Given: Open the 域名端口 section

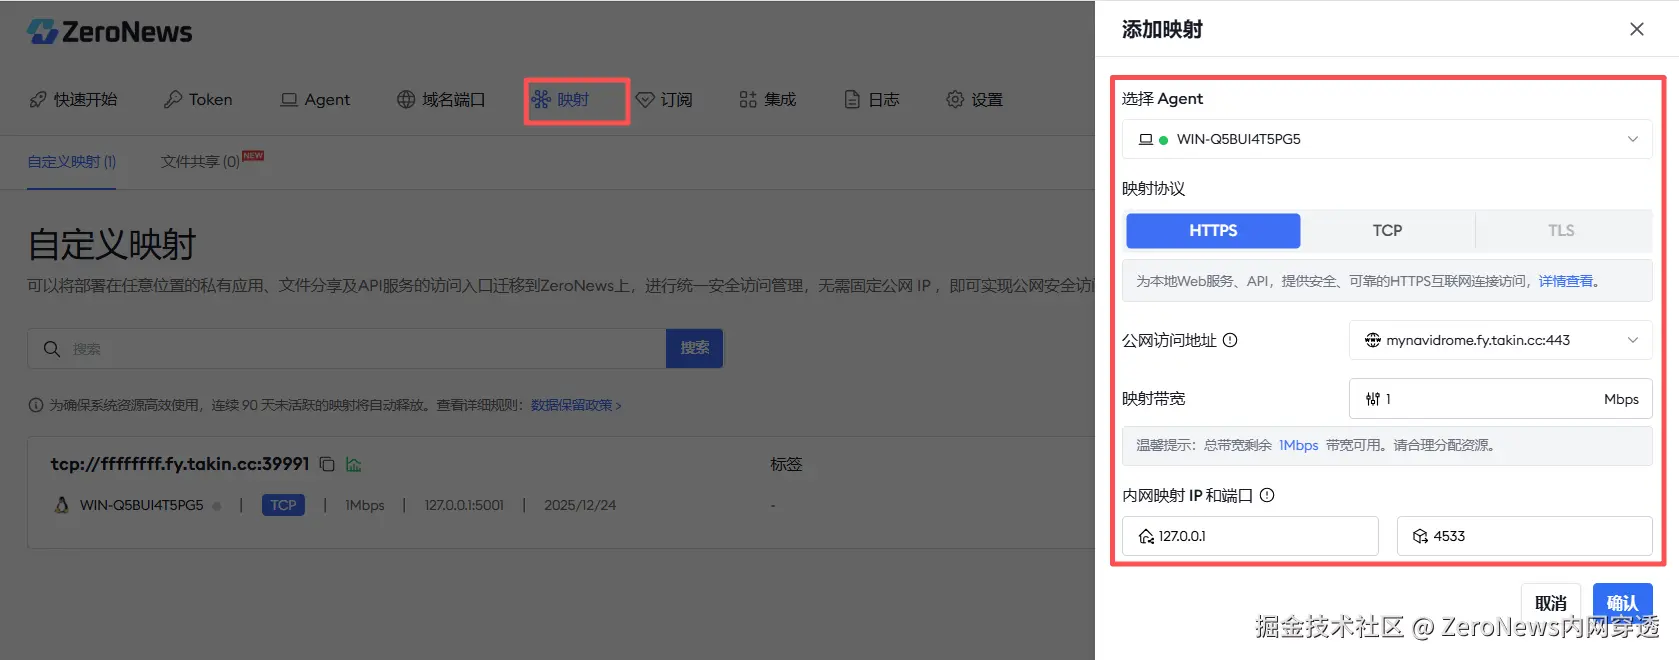Looking at the screenshot, I should point(441,99).
